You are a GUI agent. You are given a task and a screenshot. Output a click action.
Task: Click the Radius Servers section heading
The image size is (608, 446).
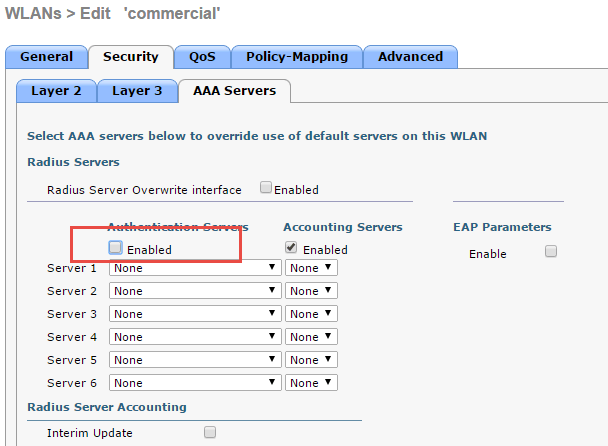click(73, 162)
